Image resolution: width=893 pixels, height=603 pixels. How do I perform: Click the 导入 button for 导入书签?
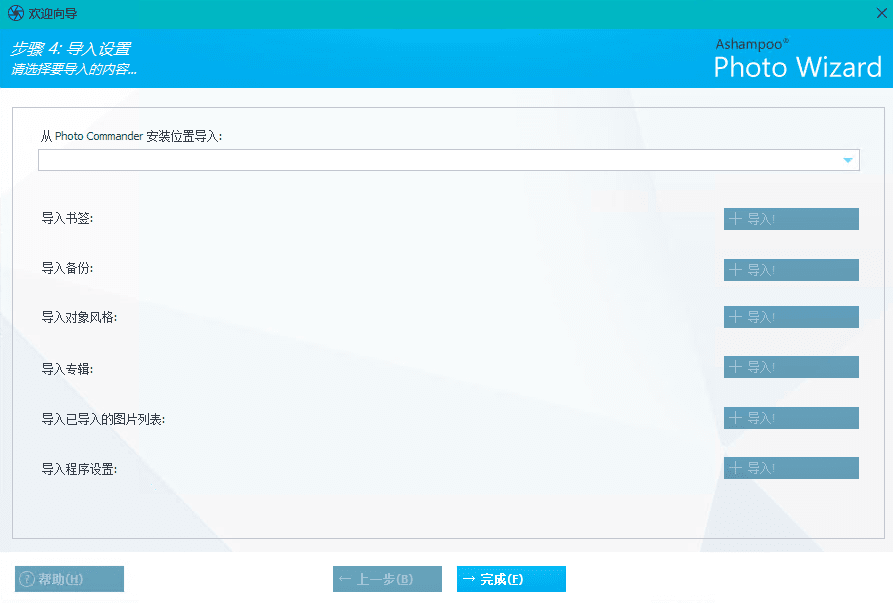(x=791, y=219)
